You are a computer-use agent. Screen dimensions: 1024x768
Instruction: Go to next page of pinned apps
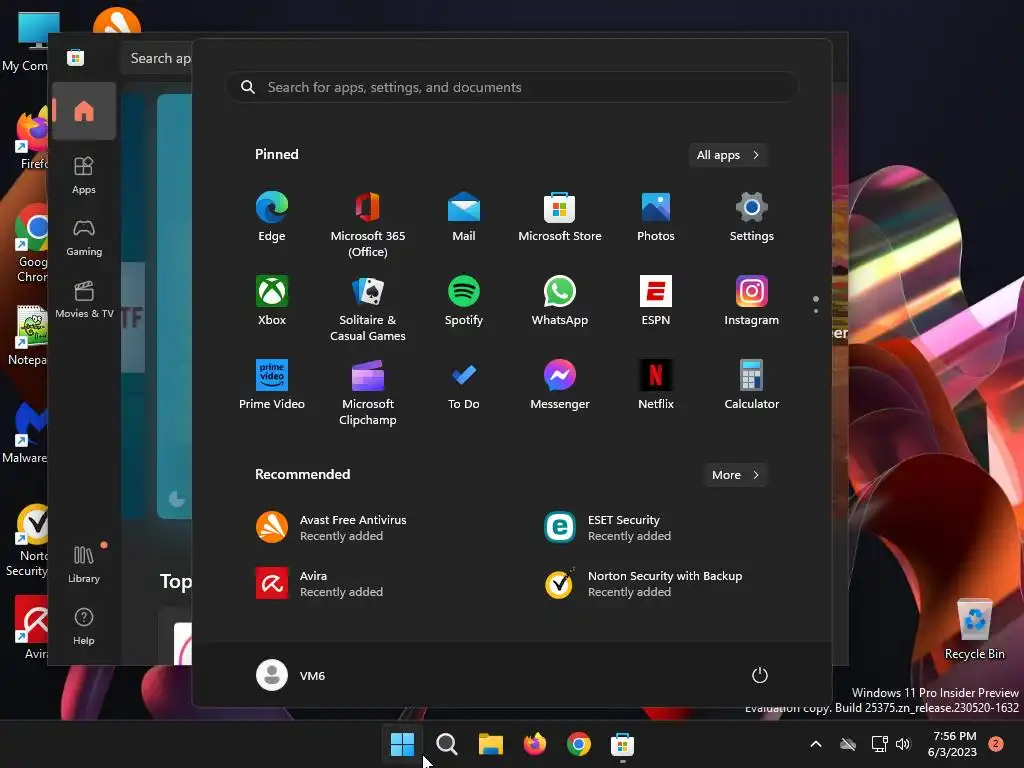click(x=816, y=312)
